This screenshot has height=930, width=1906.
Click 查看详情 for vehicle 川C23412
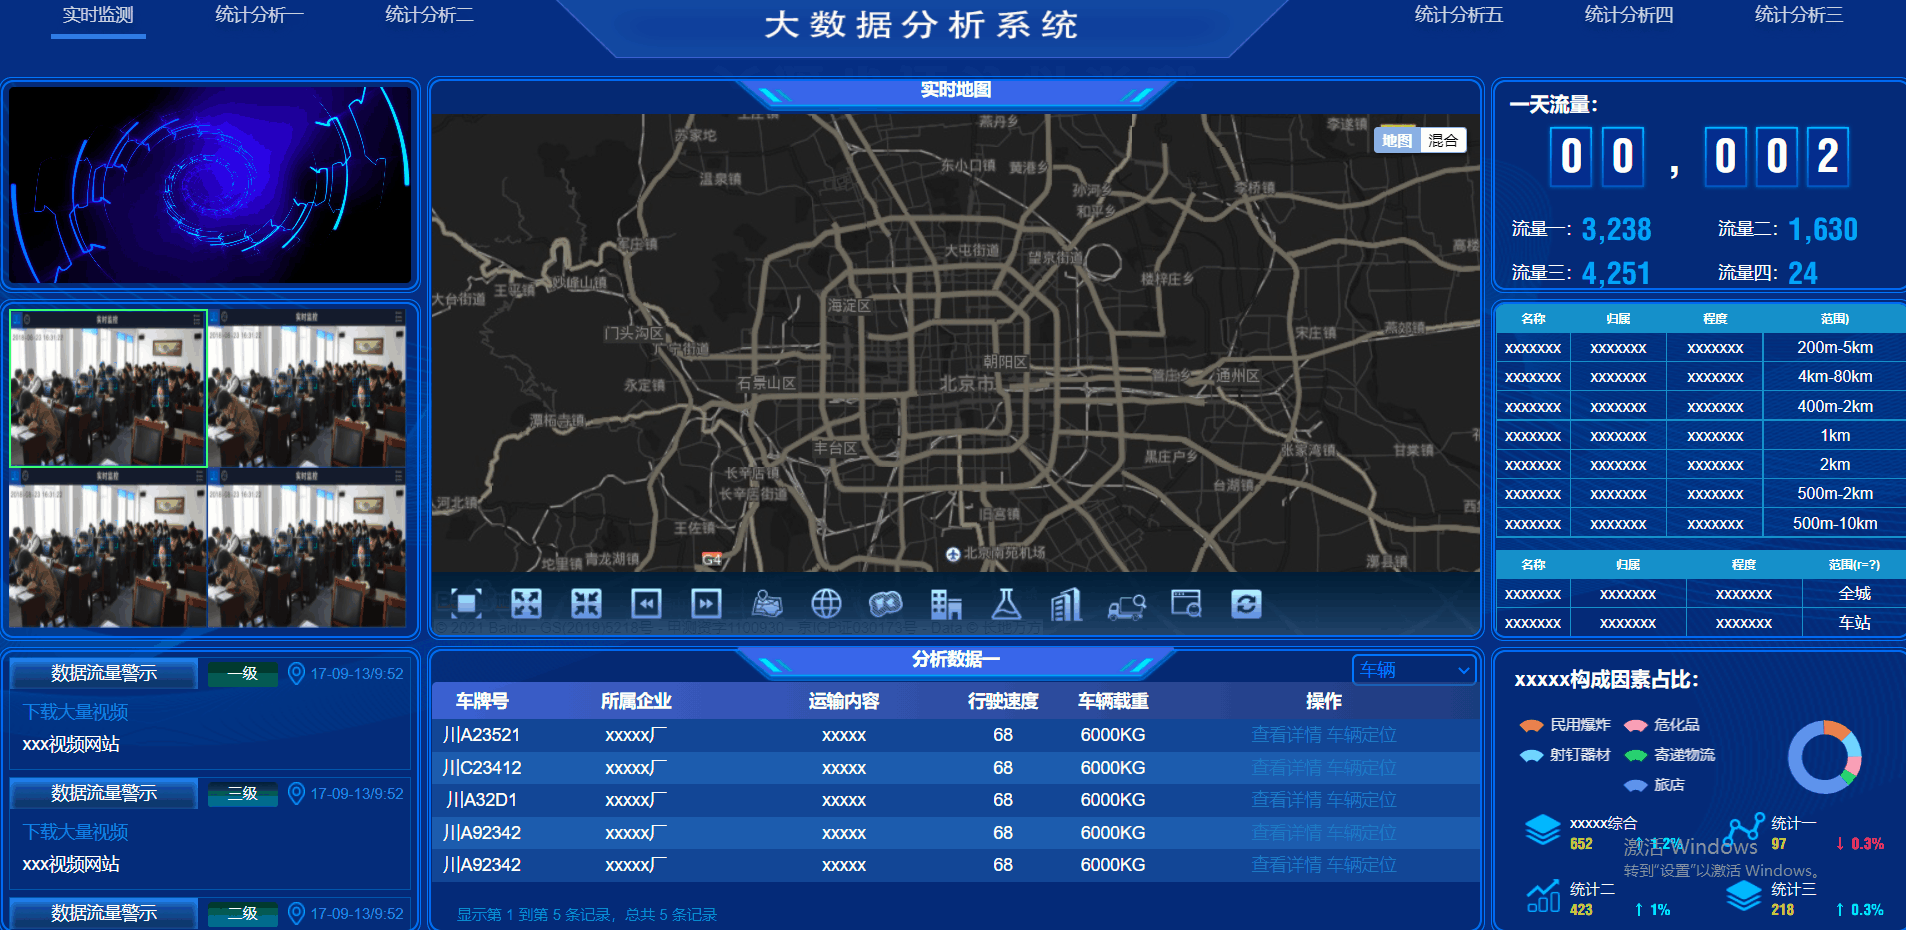pos(1286,768)
